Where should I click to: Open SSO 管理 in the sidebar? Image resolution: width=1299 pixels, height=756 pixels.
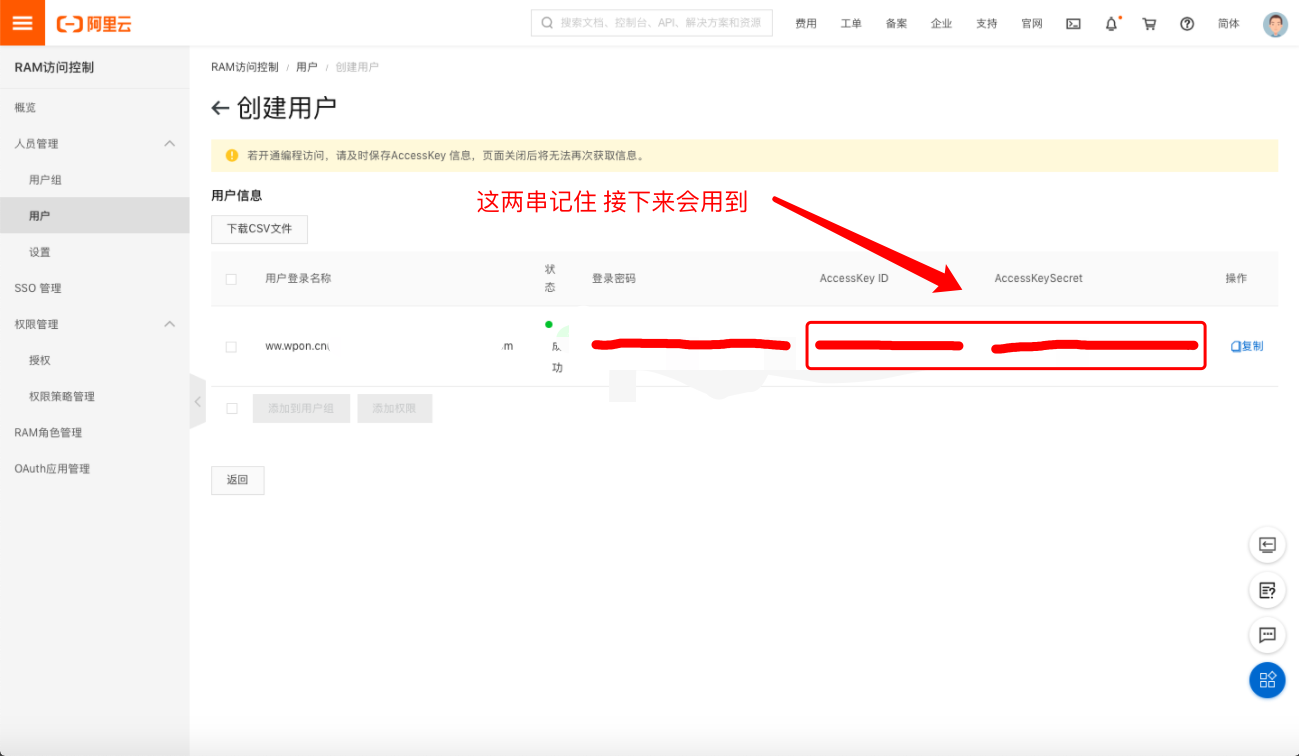(x=38, y=288)
